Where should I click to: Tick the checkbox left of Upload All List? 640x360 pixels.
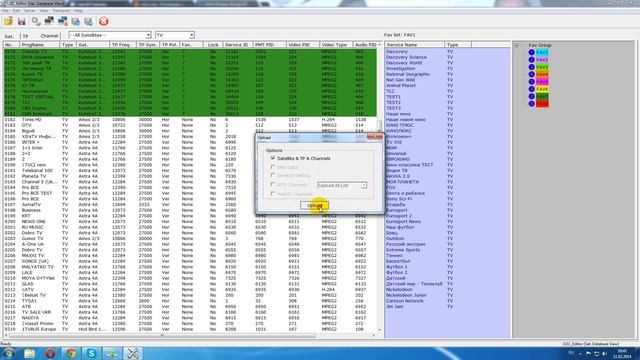pos(273,184)
